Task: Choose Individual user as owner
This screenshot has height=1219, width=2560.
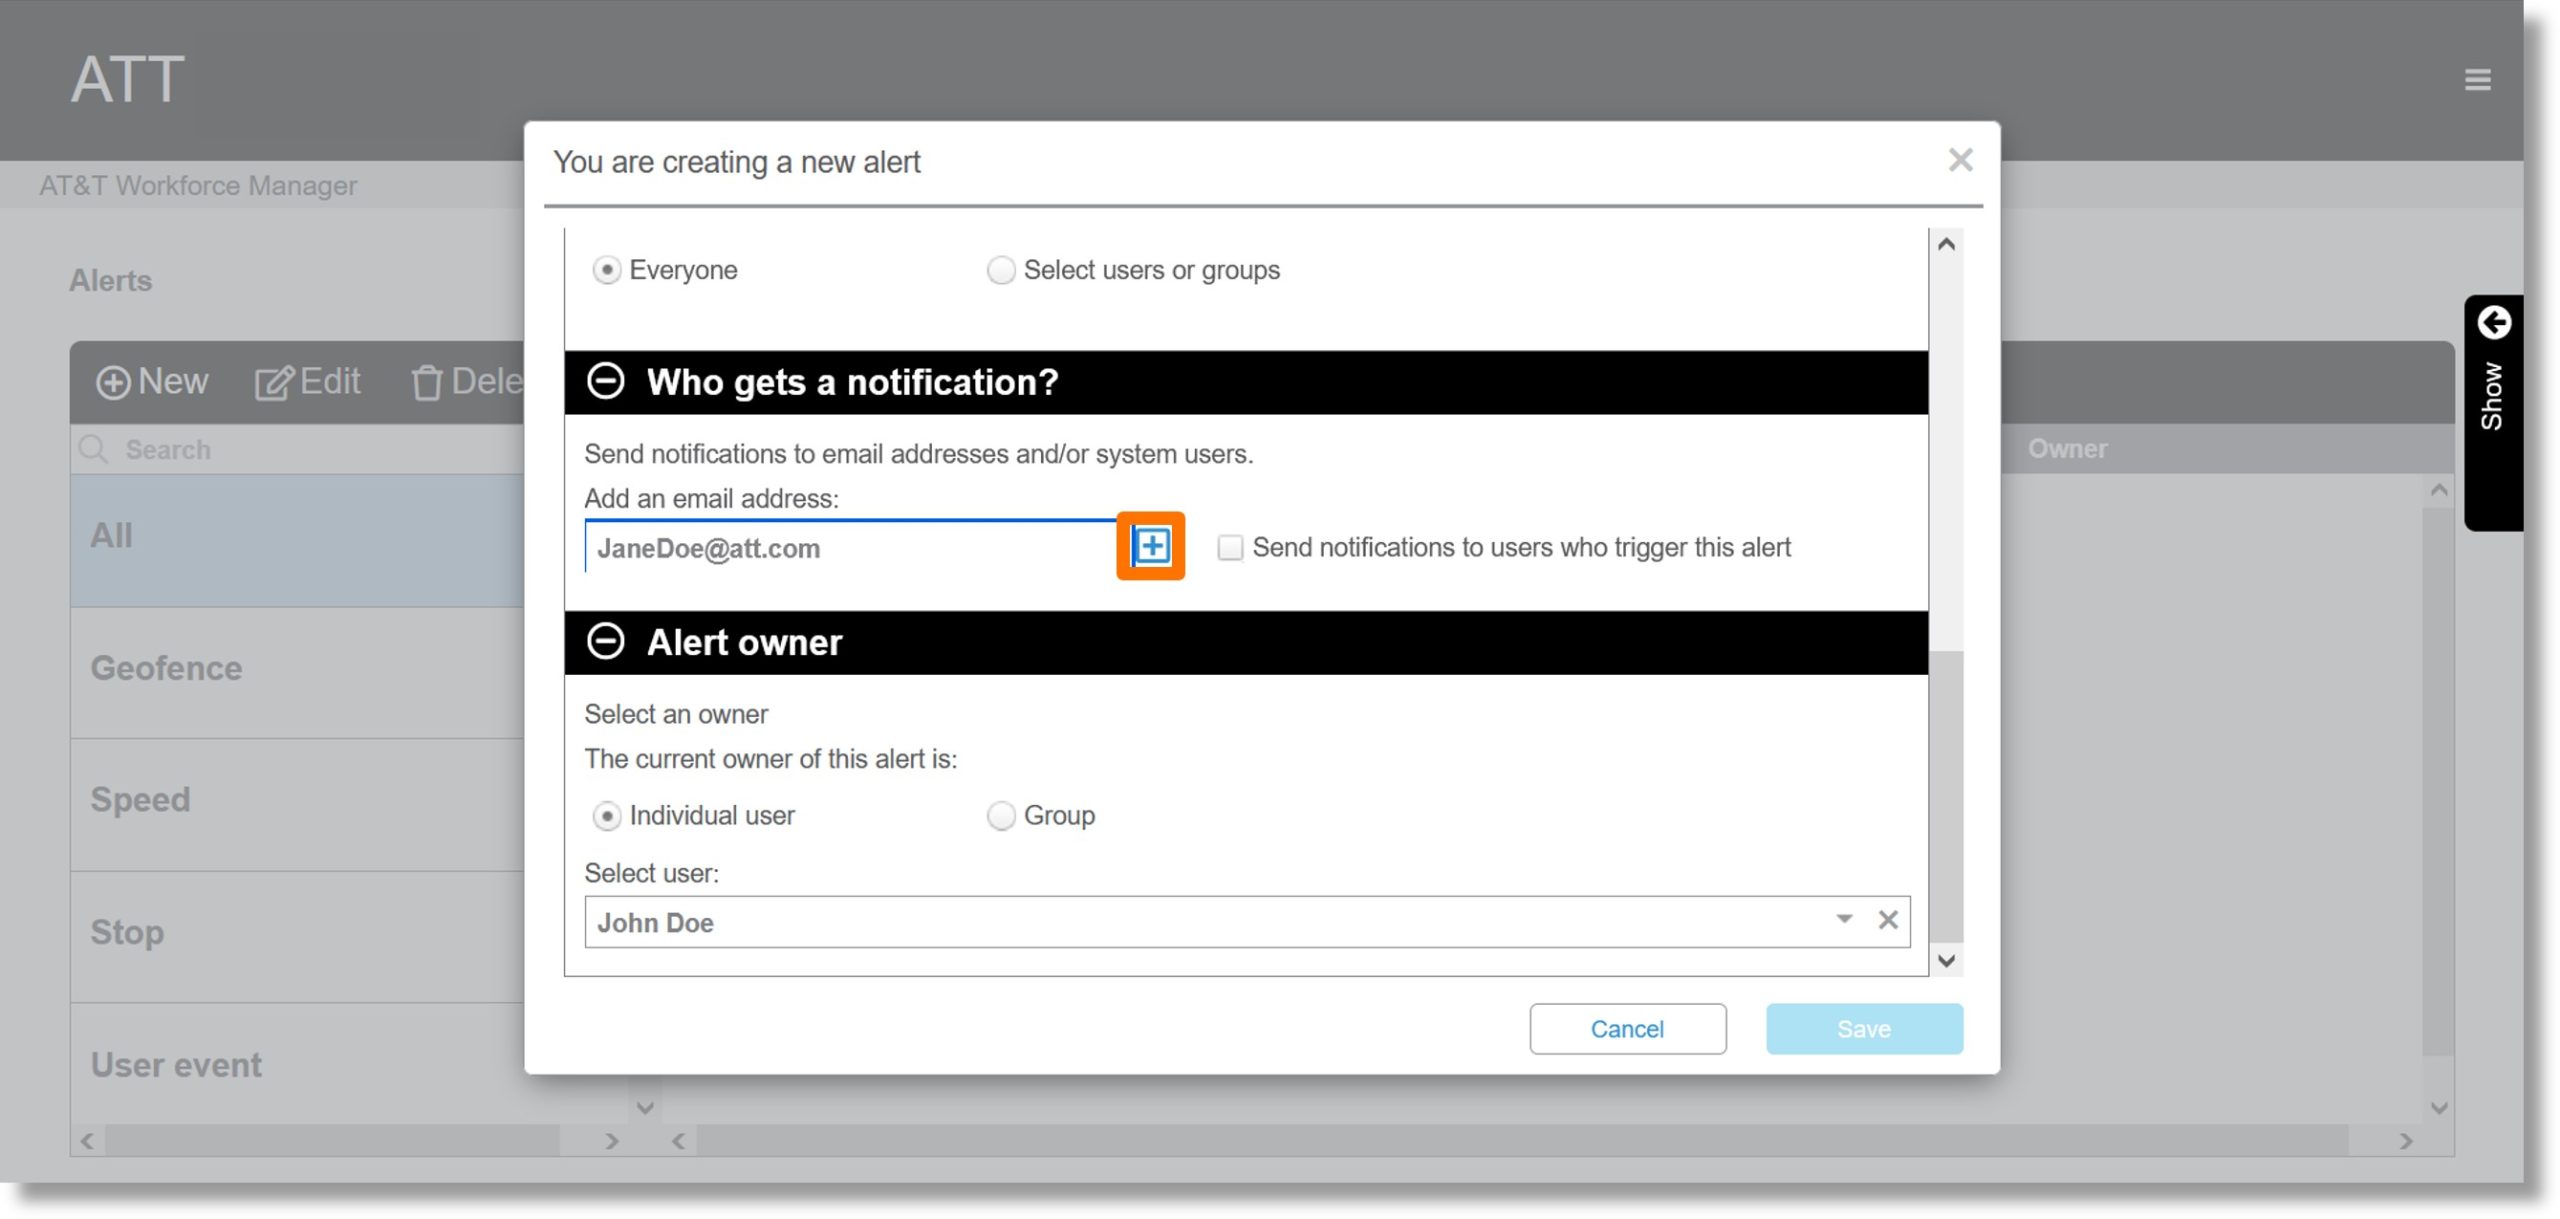Action: point(606,816)
